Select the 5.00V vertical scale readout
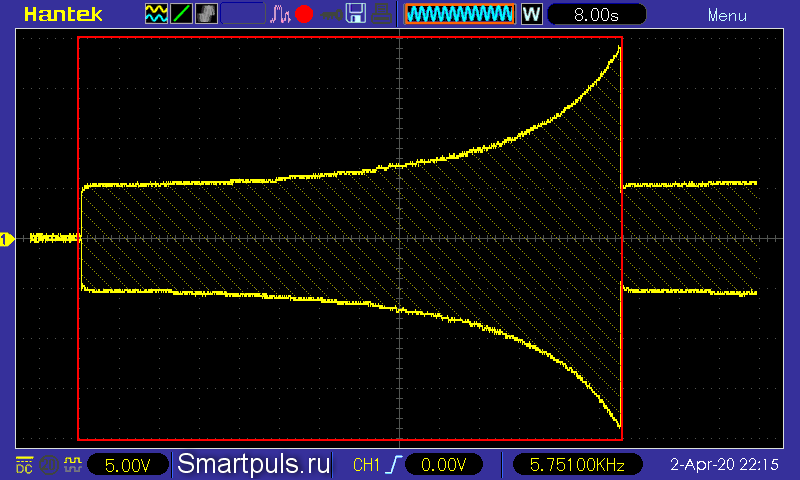800x480 pixels. click(128, 465)
